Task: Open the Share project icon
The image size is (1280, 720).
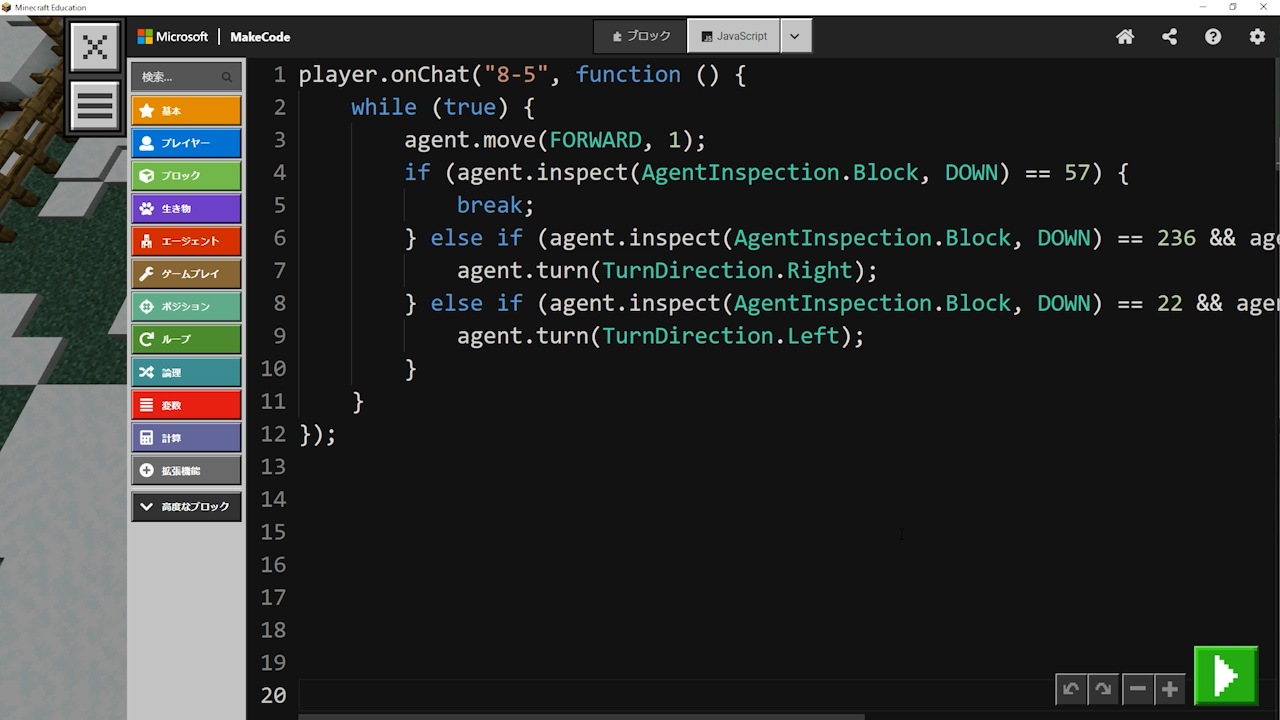Action: (1169, 37)
